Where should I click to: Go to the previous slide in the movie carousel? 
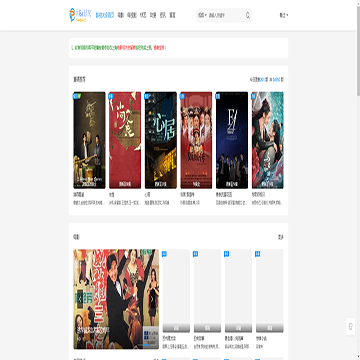coord(79,299)
